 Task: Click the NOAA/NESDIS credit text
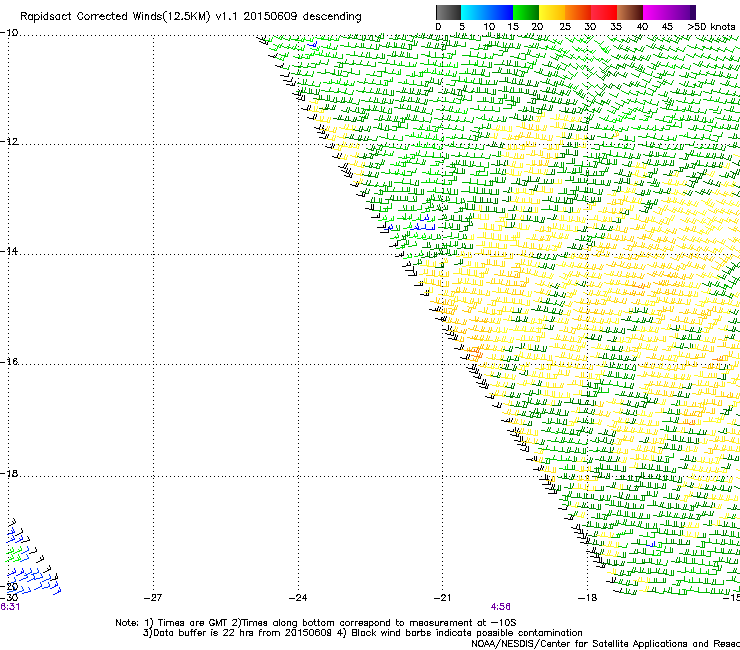[x=605, y=644]
